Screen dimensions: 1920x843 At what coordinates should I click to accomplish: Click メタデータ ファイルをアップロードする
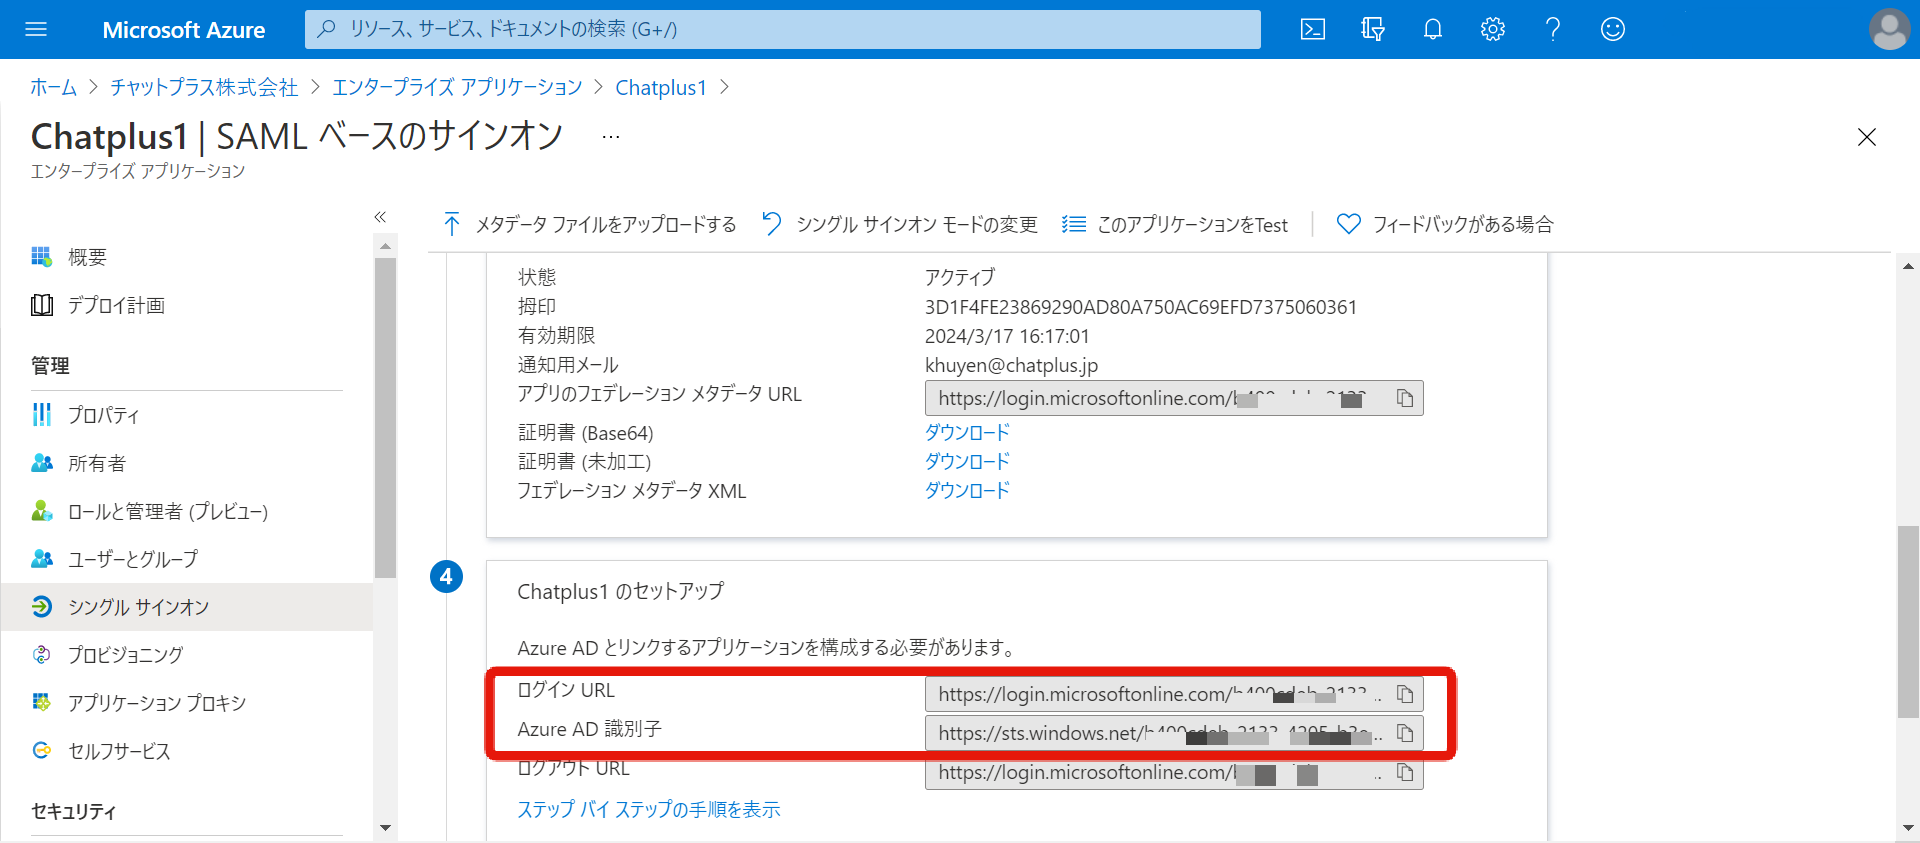589,224
